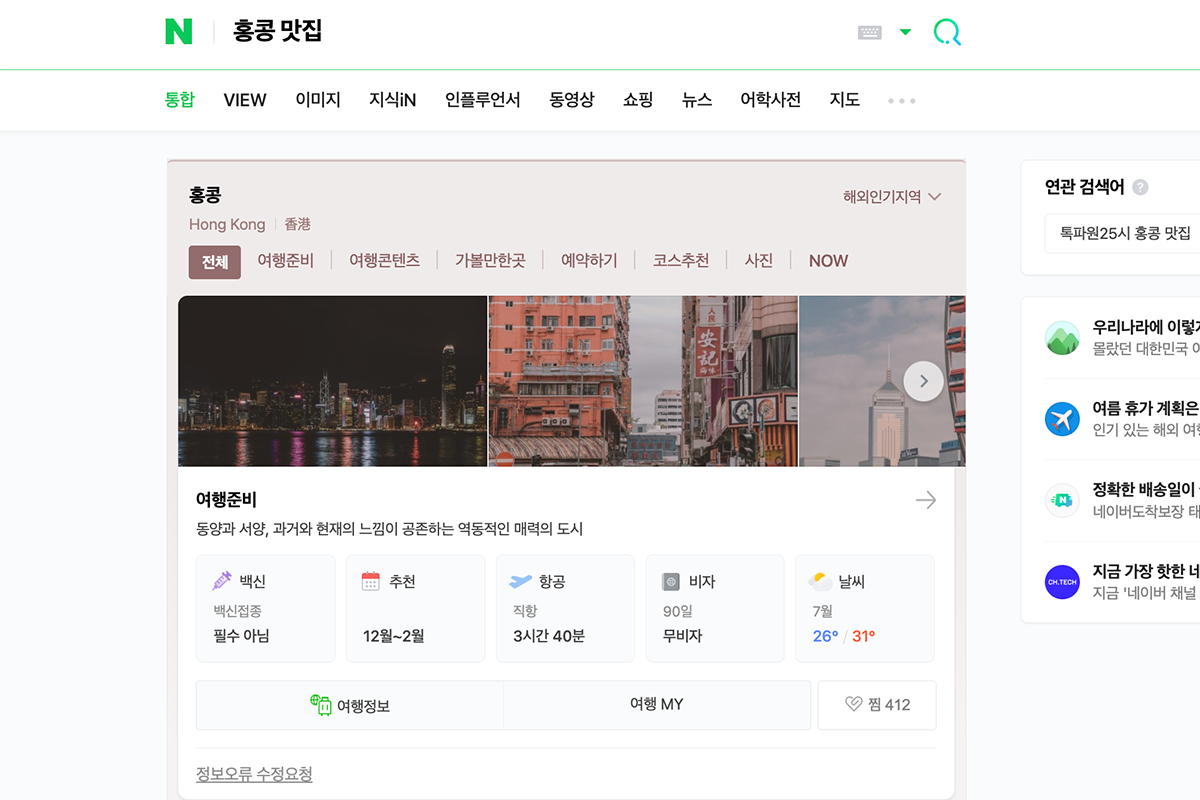
Task: Switch to the VIEW tab
Action: pyautogui.click(x=244, y=100)
